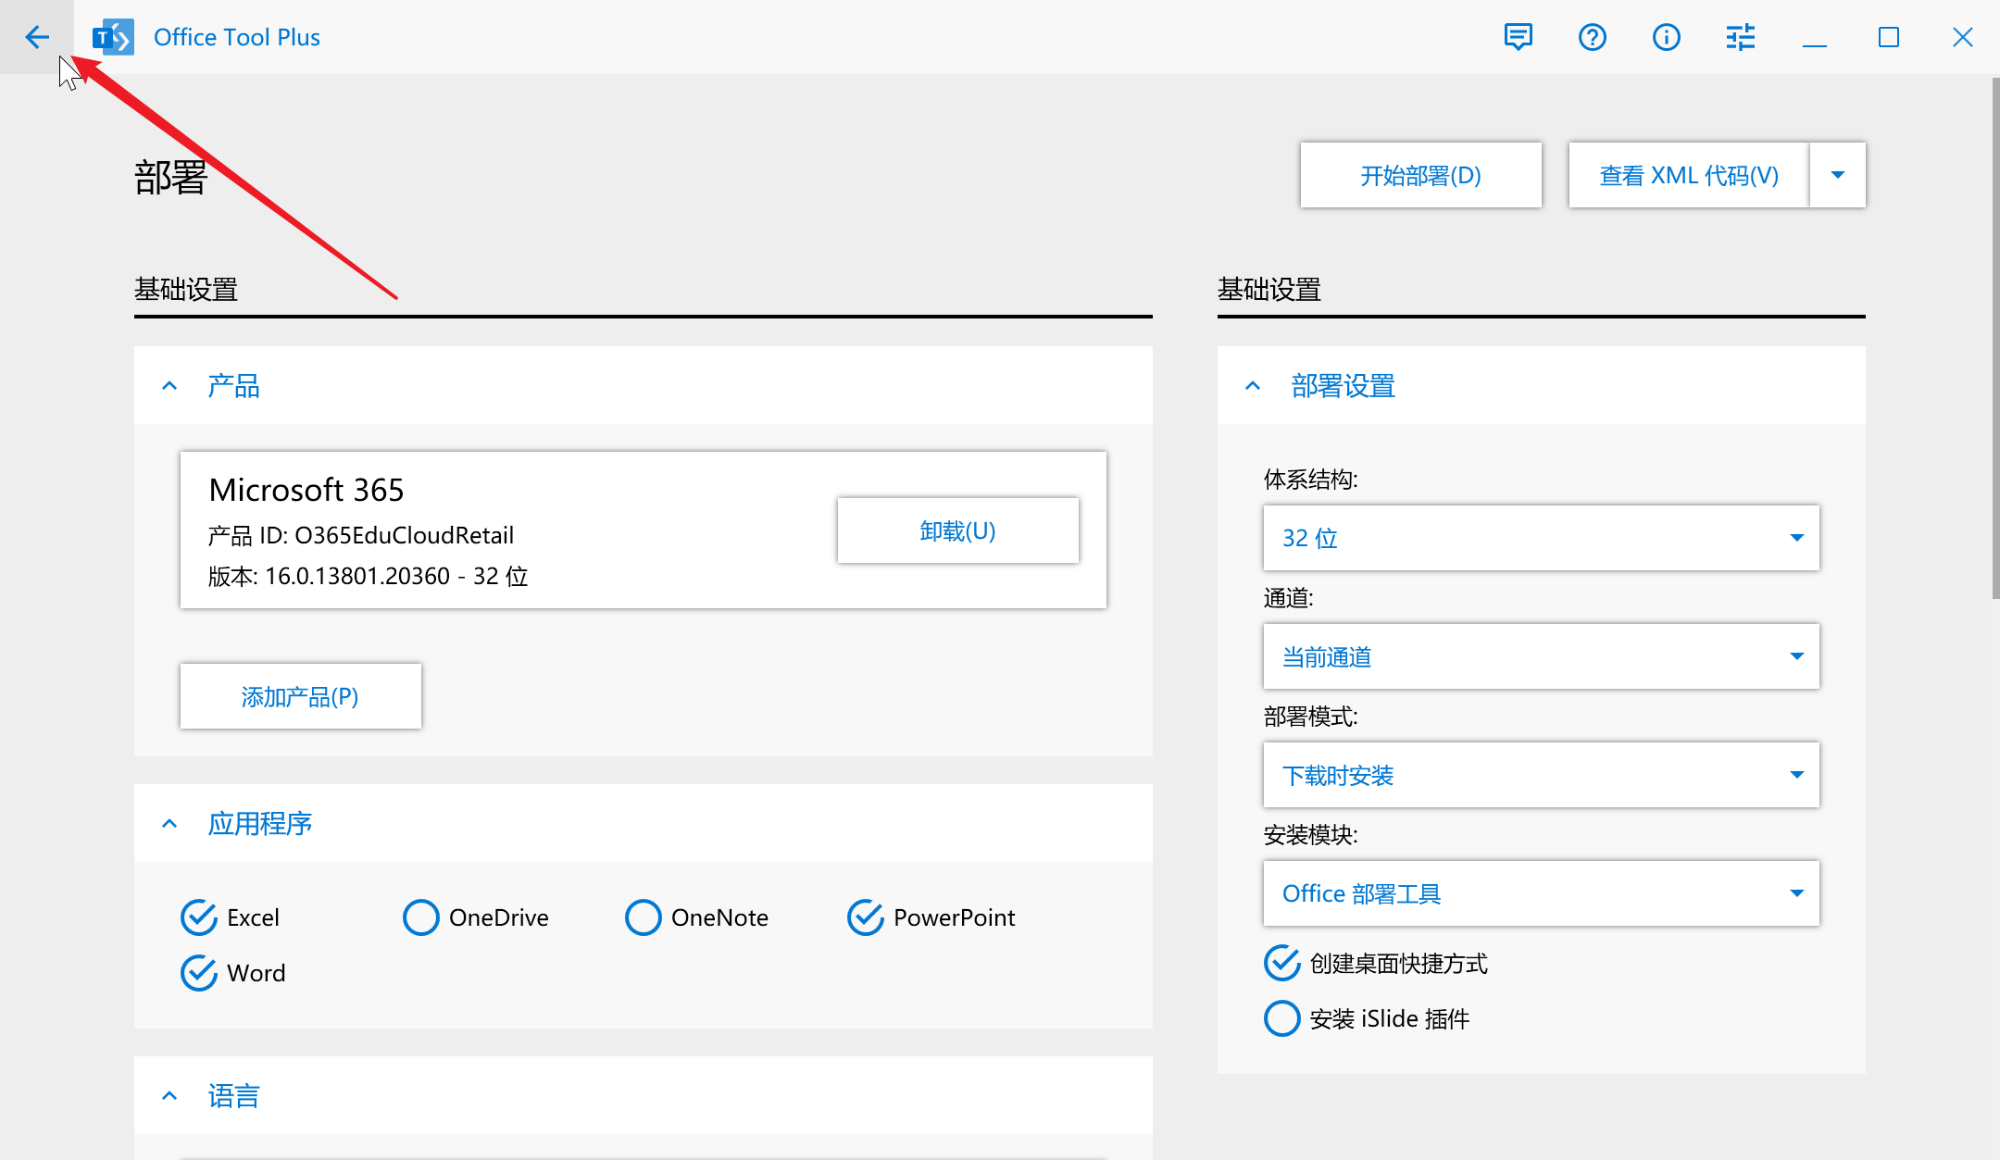Toggle the Word application checkbox
Image resolution: width=2000 pixels, height=1160 pixels.
(x=199, y=972)
